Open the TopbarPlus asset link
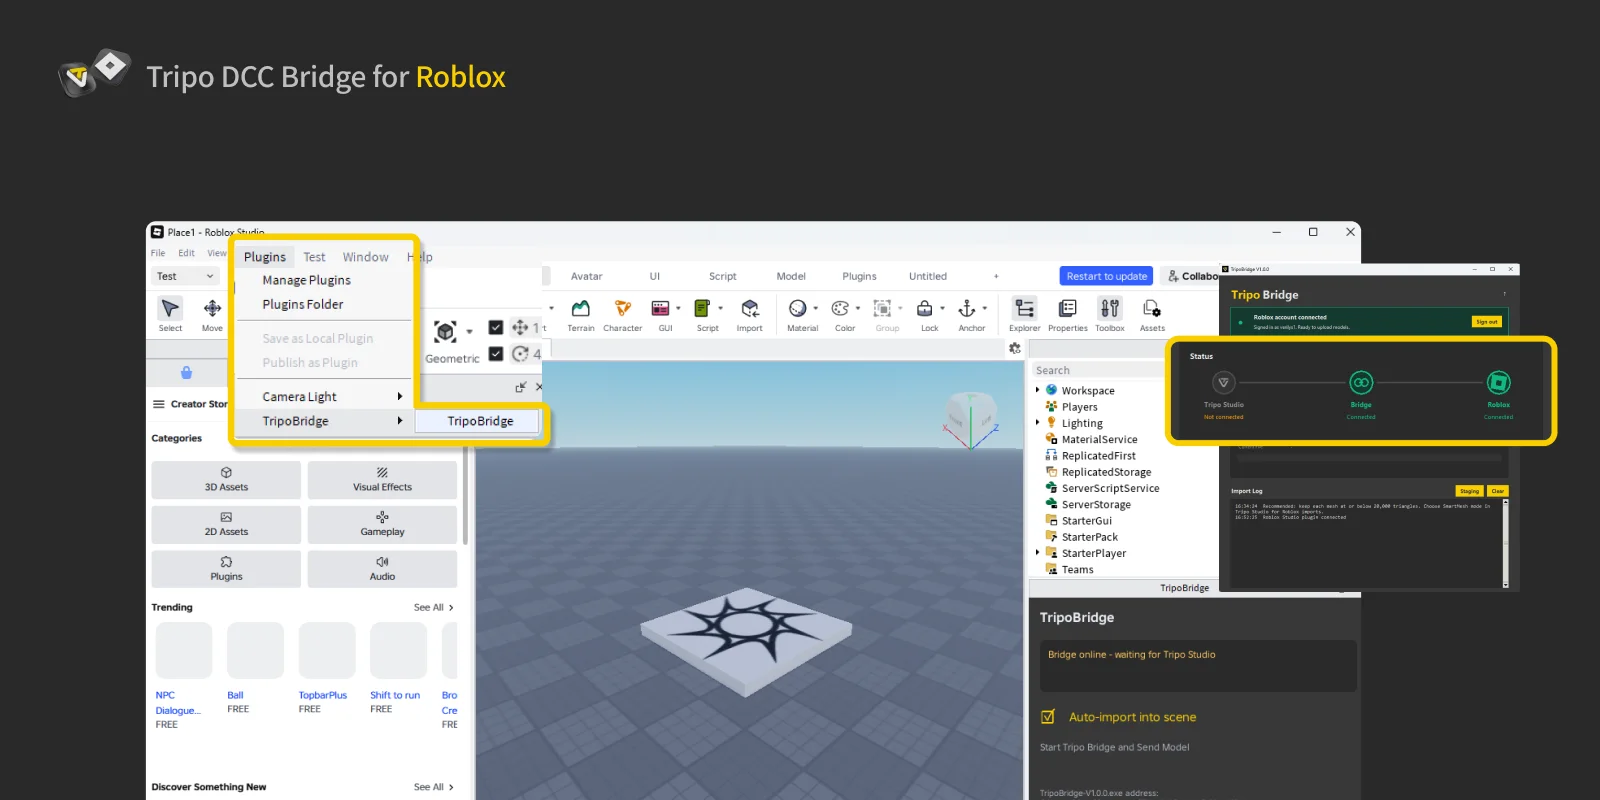Screen dimensions: 1600x800 pos(323,695)
